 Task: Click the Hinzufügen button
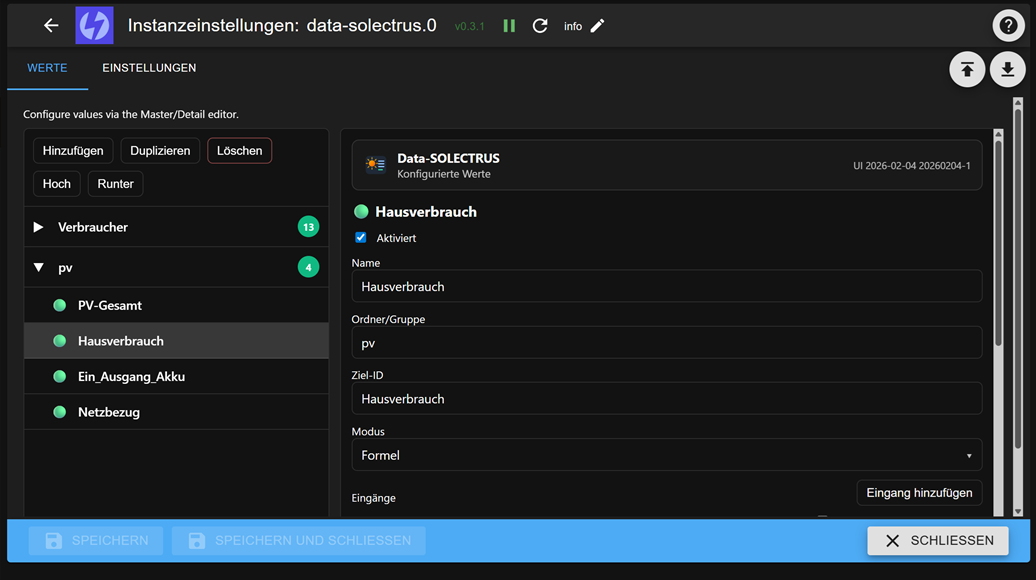pyautogui.click(x=73, y=151)
